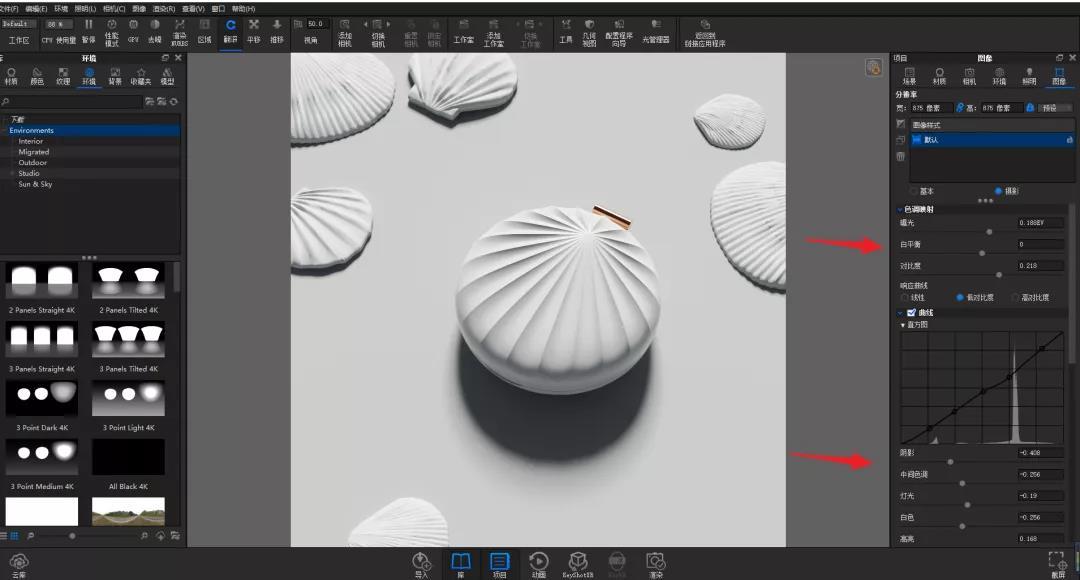Open the Edit (编辑) menu

36,9
